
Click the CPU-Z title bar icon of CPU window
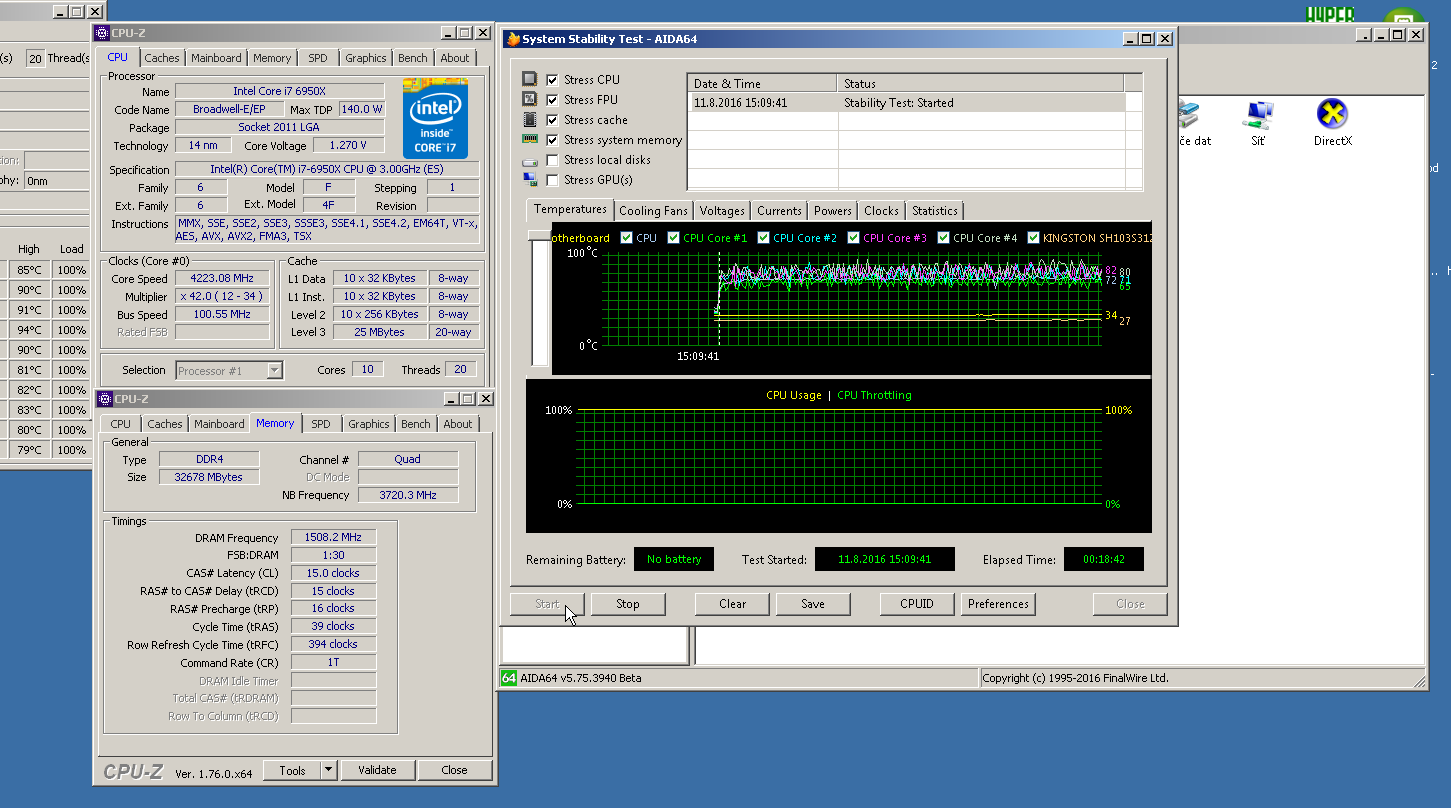click(102, 33)
